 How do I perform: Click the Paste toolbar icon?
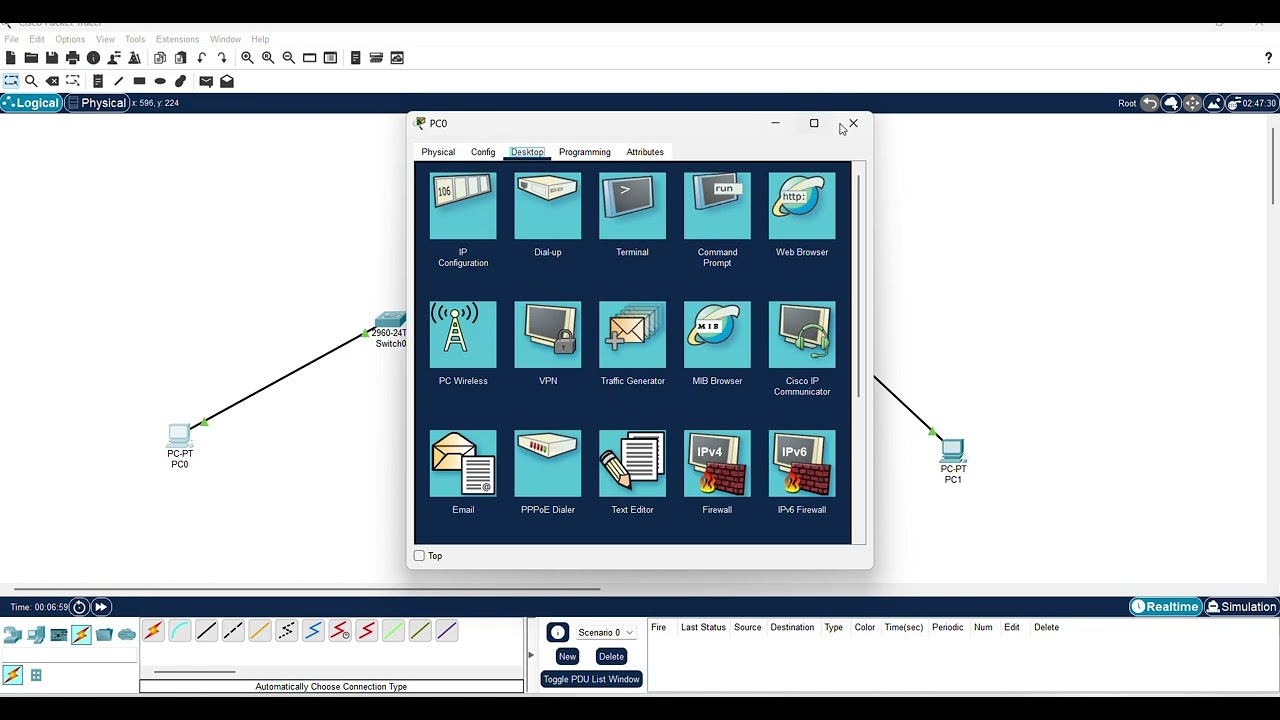point(181,58)
